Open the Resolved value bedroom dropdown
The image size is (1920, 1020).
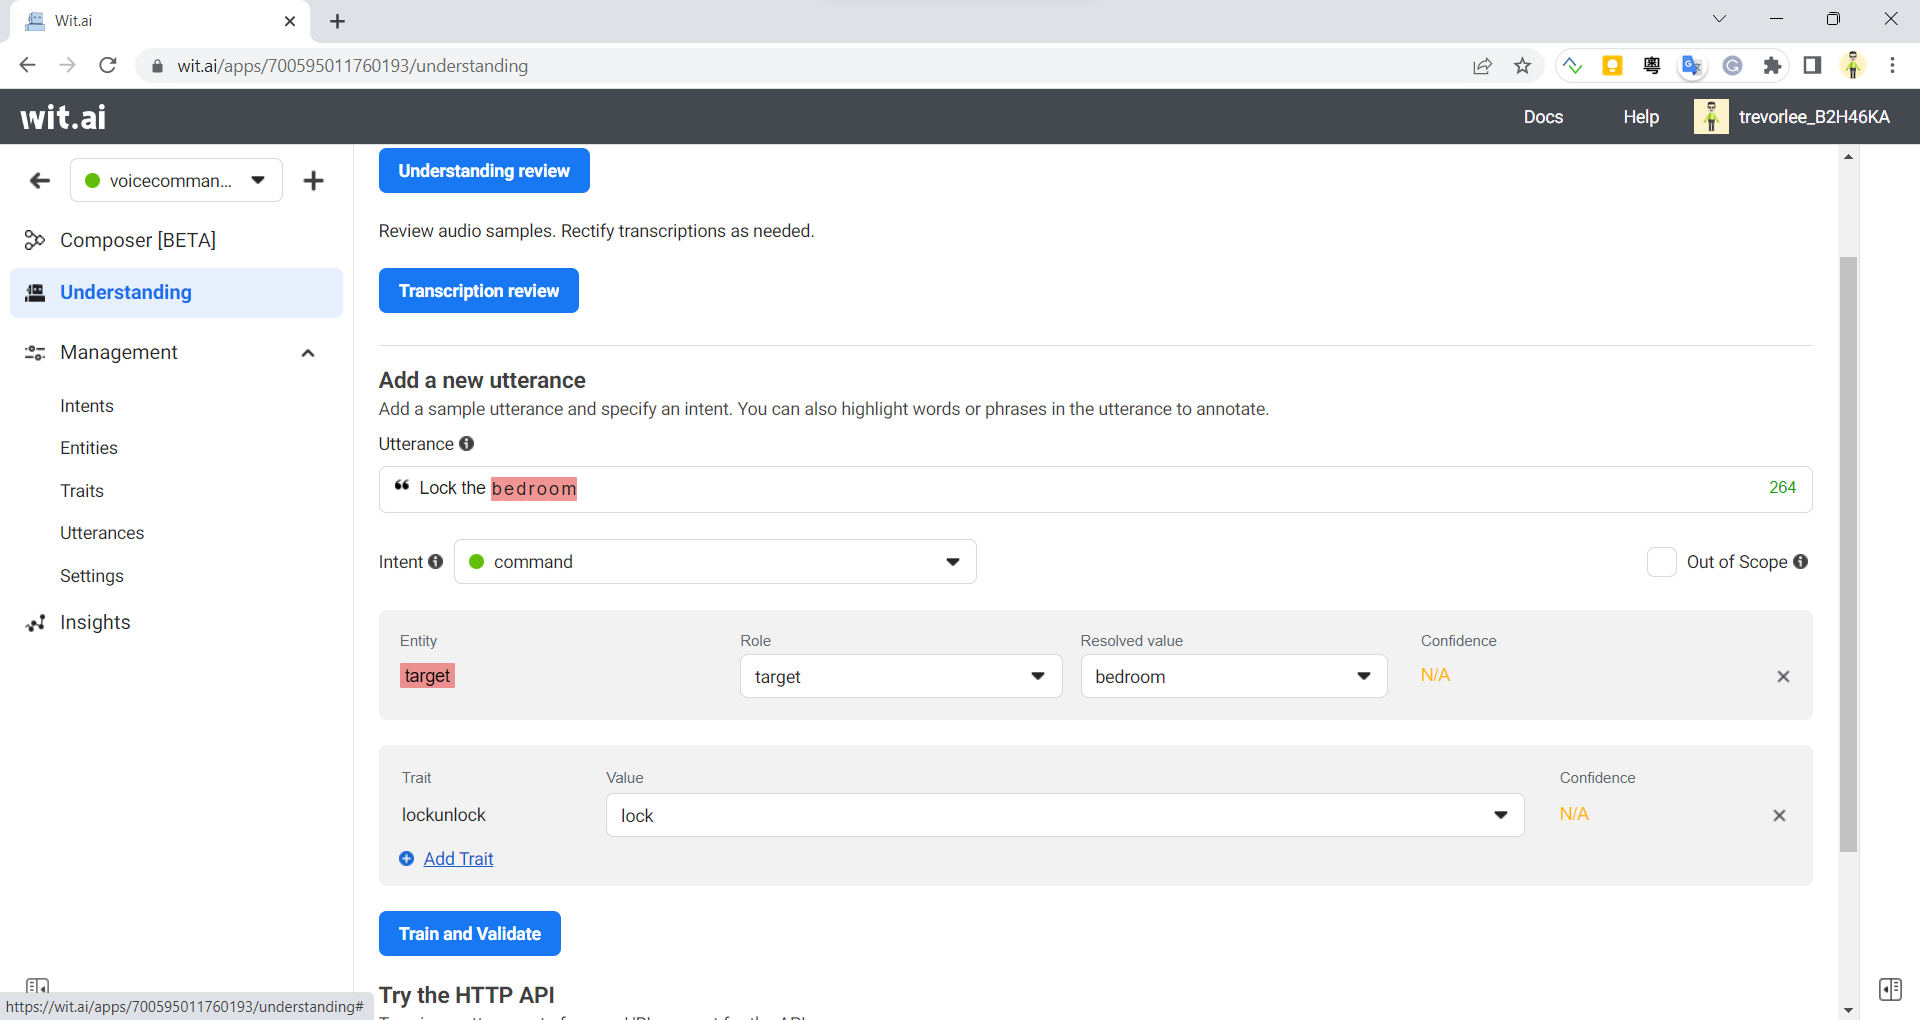click(1234, 677)
